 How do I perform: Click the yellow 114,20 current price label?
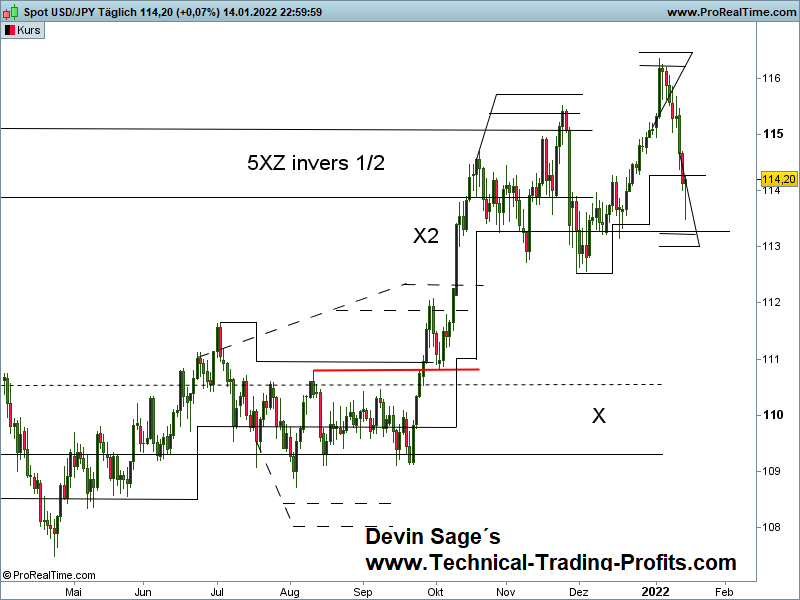[779, 179]
